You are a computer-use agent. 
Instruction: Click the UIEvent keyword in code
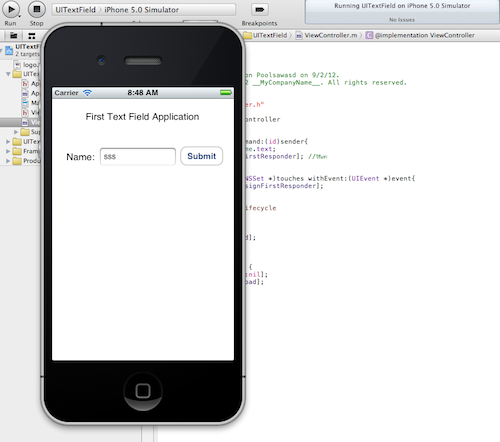(x=365, y=179)
